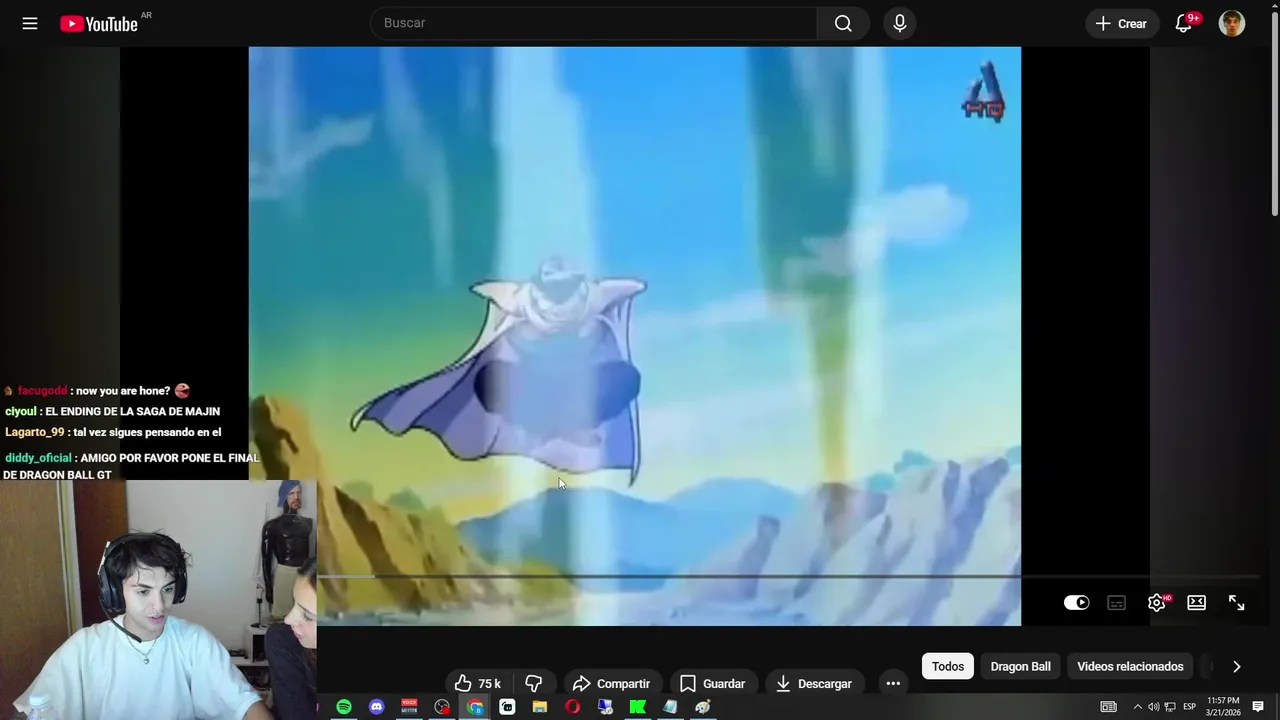Open the account avatar menu
Image resolution: width=1280 pixels, height=720 pixels.
pyautogui.click(x=1232, y=23)
